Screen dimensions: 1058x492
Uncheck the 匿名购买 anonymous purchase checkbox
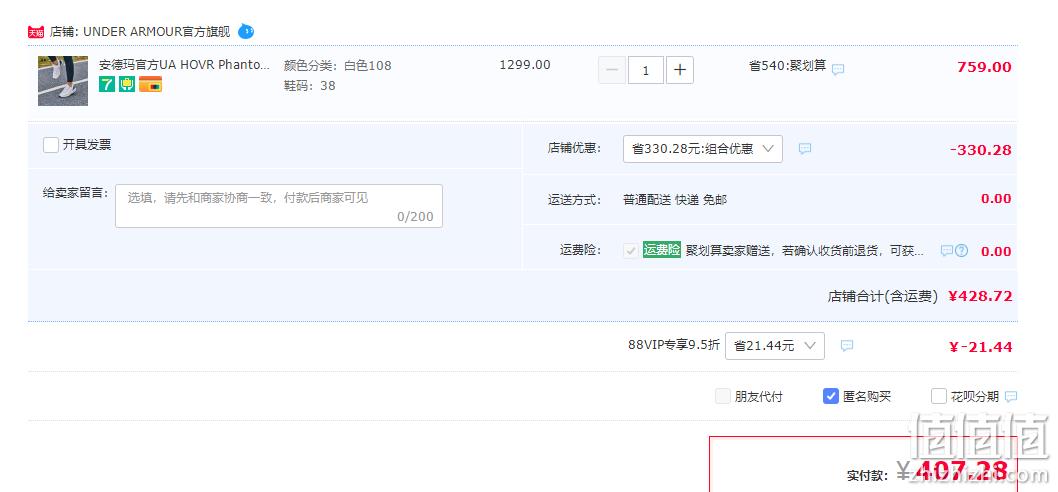click(x=831, y=396)
